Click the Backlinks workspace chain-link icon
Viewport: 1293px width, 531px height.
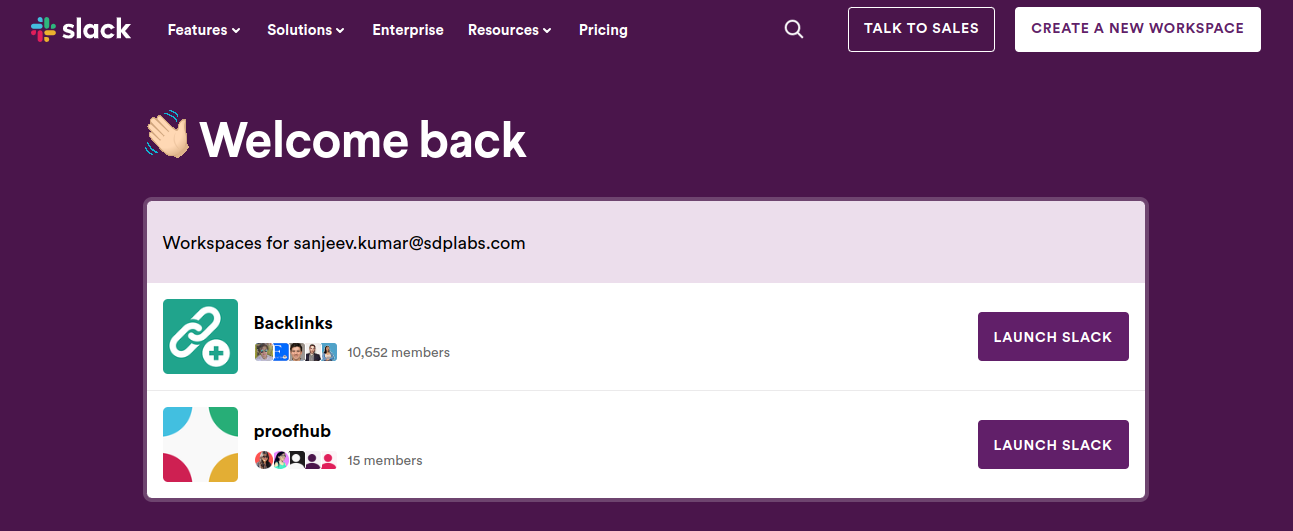[200, 336]
